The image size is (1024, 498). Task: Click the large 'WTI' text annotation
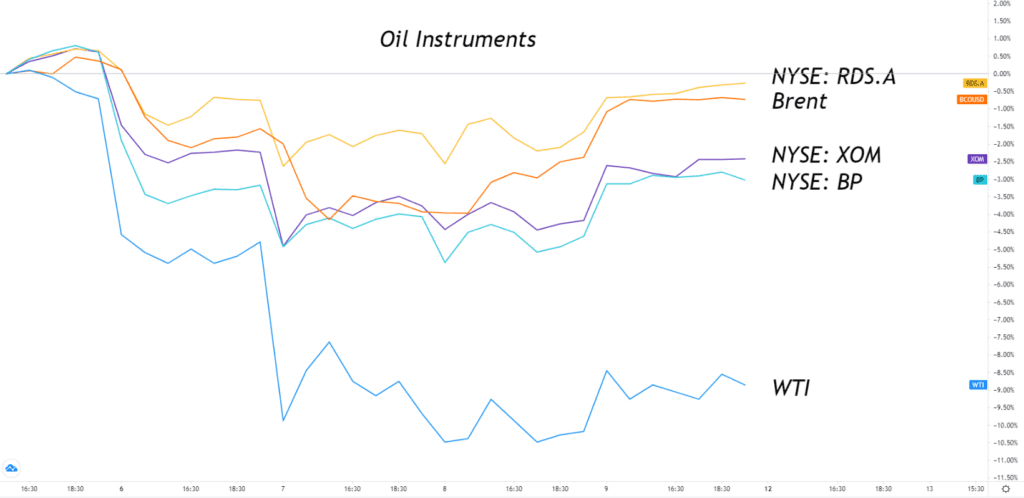(791, 388)
